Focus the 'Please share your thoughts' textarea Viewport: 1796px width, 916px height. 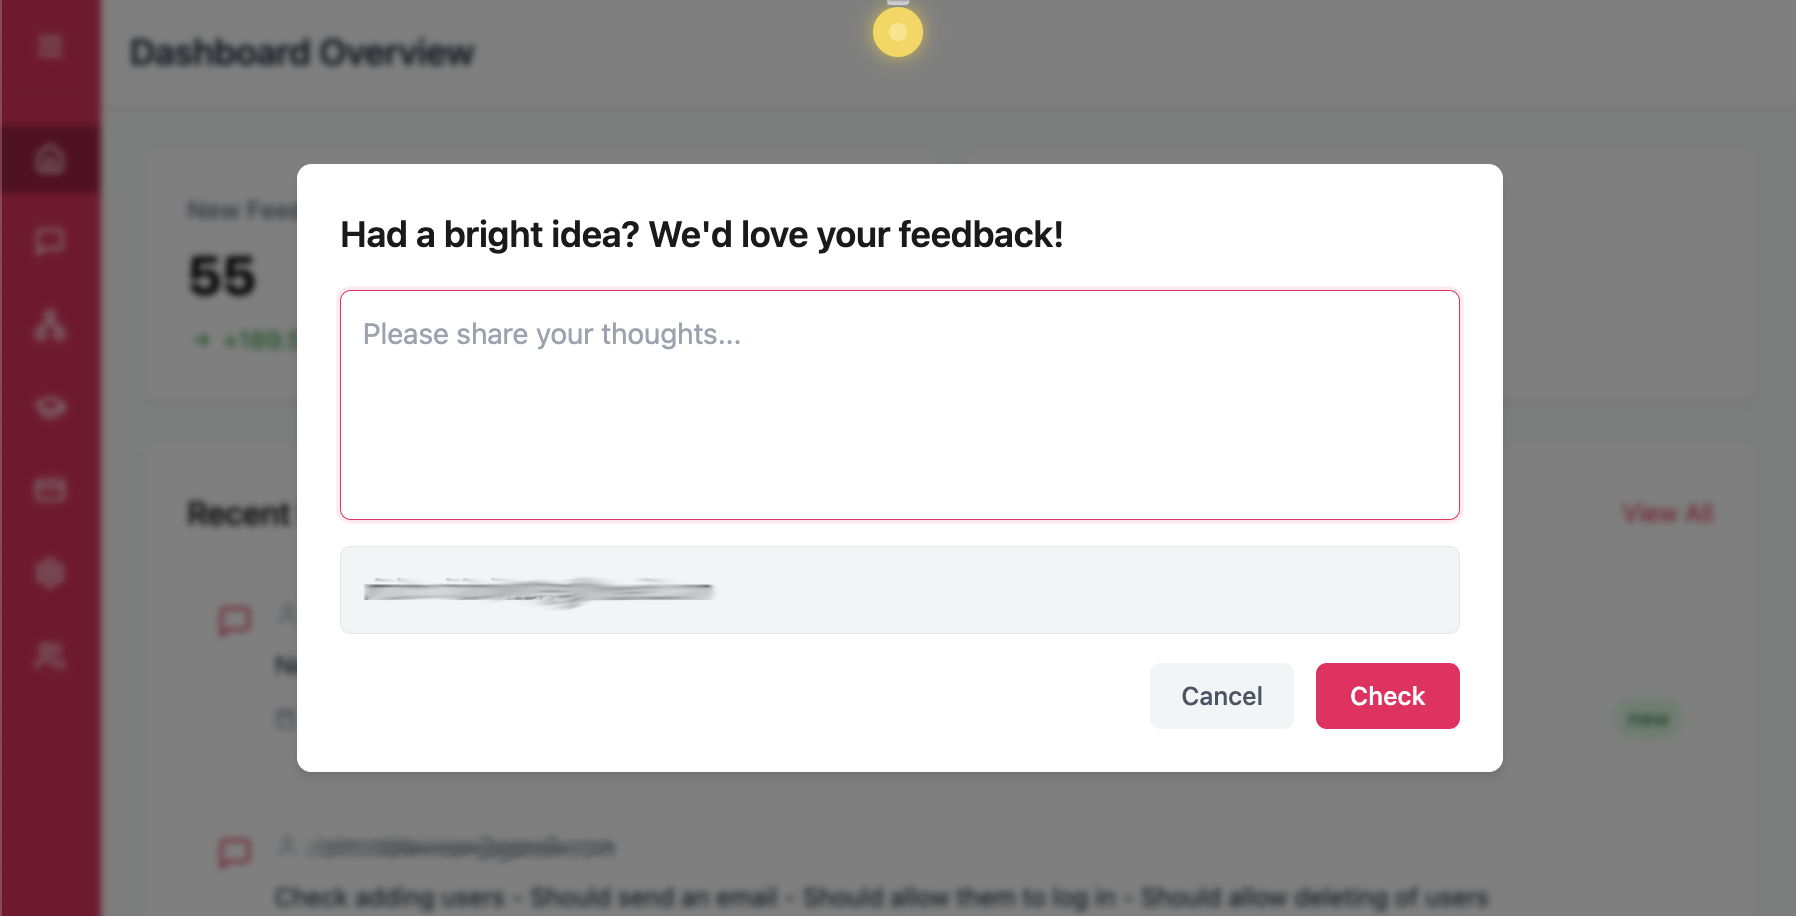tap(900, 405)
